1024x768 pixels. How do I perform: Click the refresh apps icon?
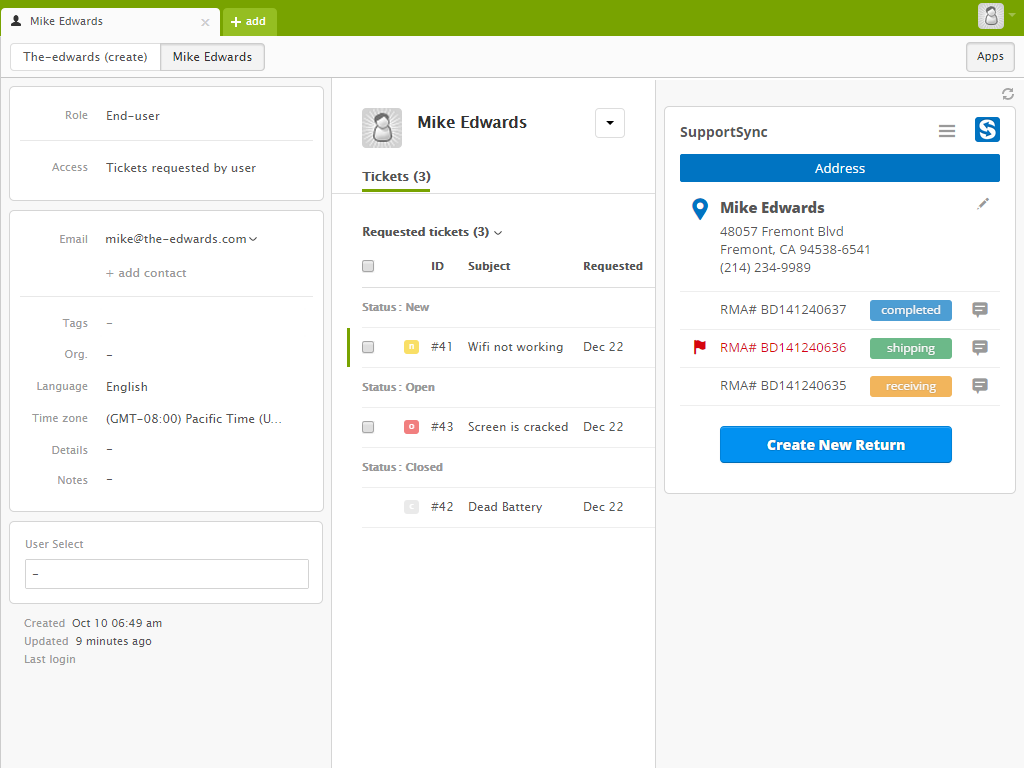[1008, 94]
